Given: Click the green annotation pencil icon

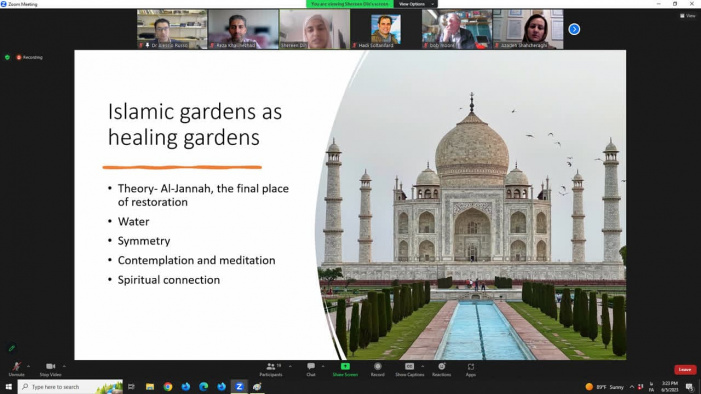Looking at the screenshot, I should coord(12,348).
